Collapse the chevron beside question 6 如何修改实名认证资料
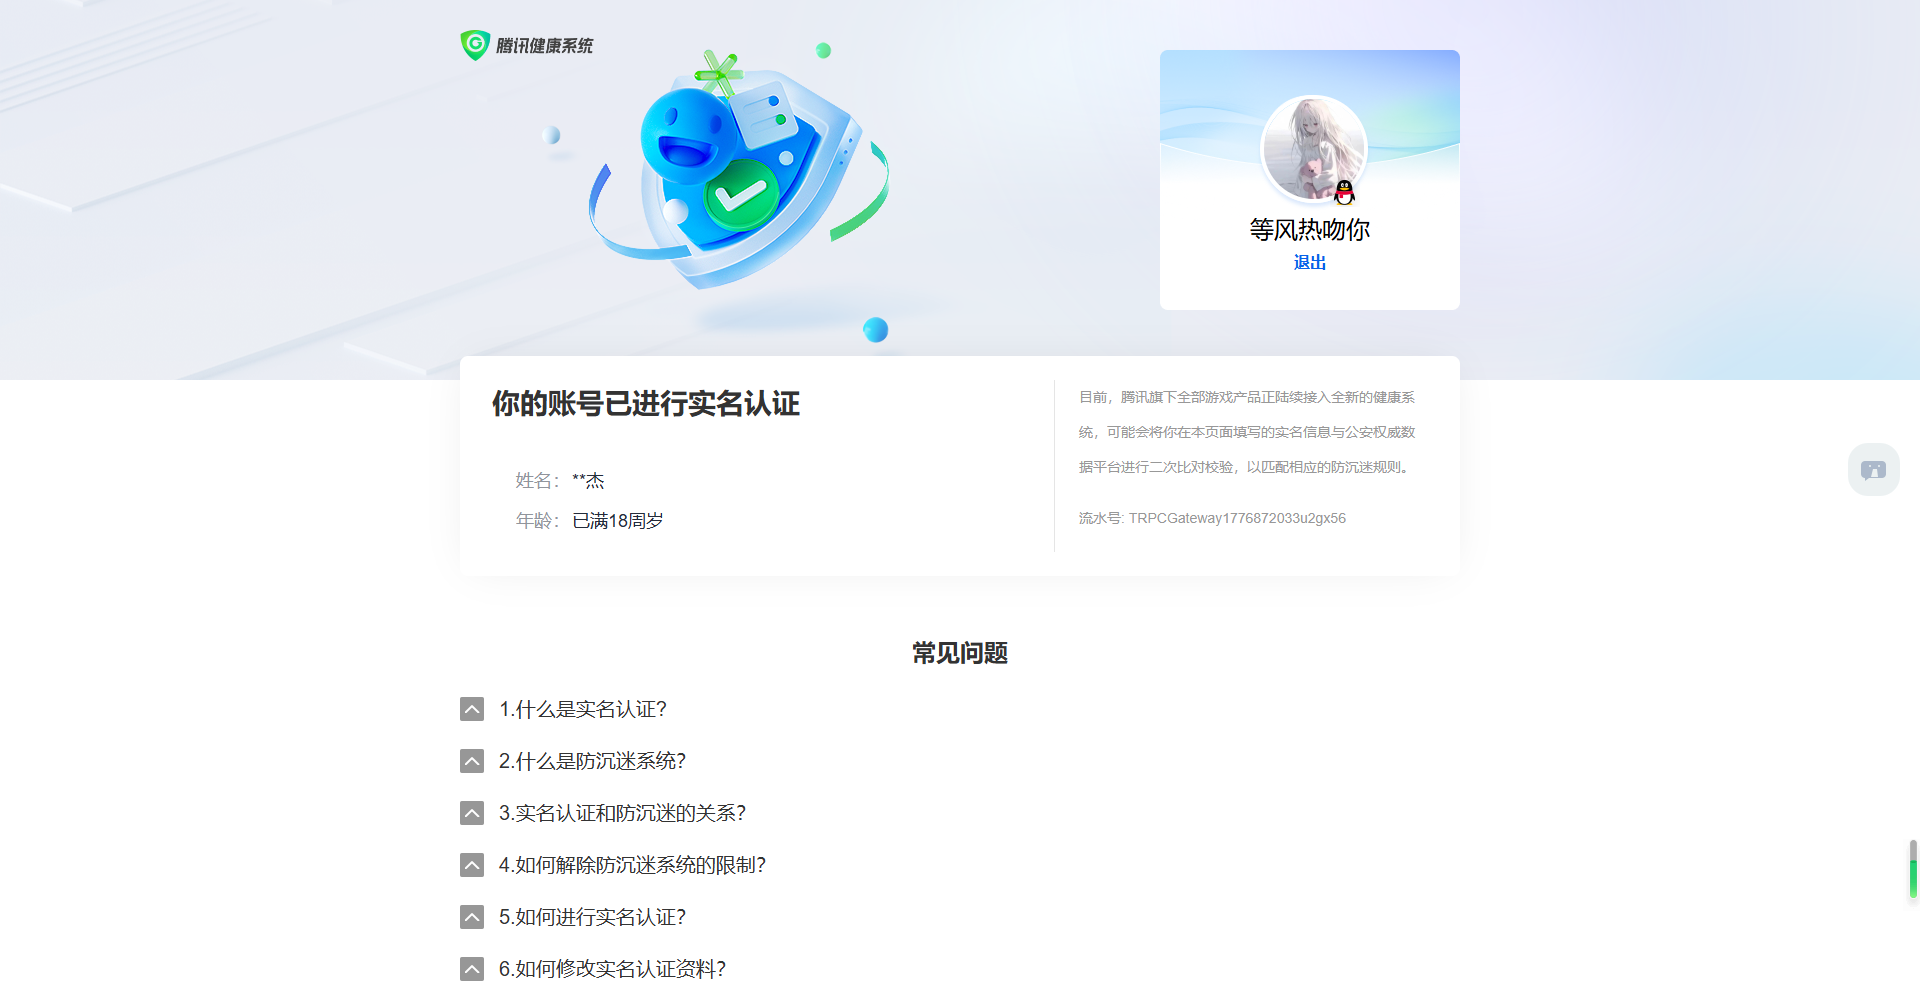1920x991 pixels. pyautogui.click(x=471, y=968)
